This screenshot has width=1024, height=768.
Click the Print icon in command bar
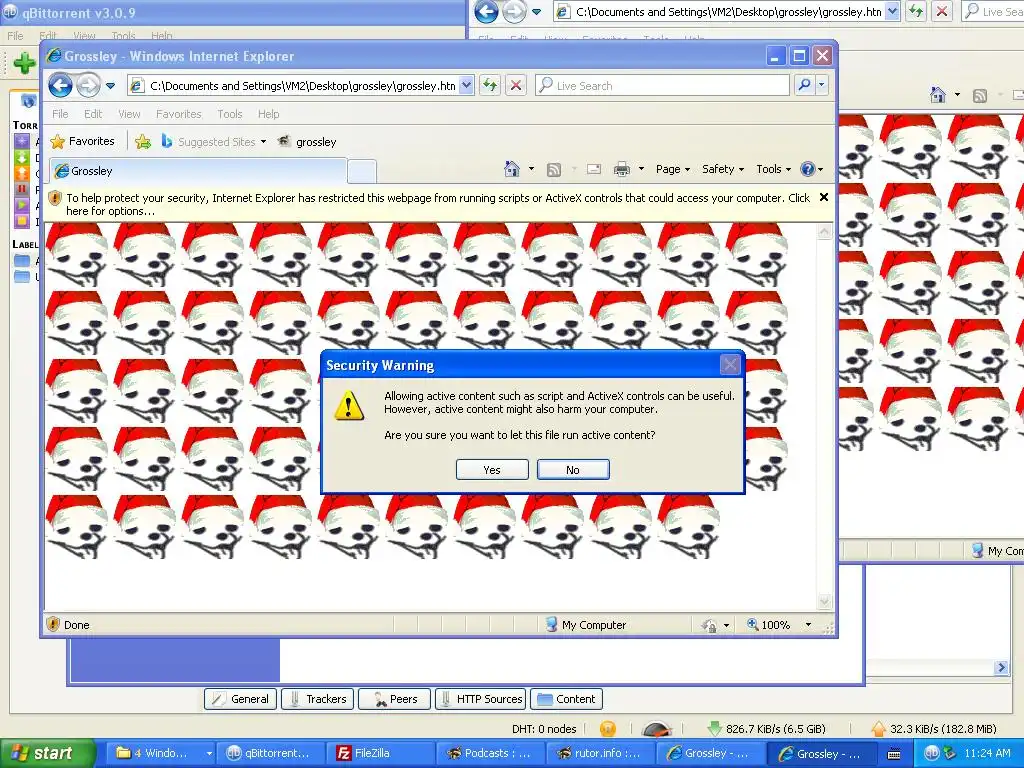(x=622, y=169)
